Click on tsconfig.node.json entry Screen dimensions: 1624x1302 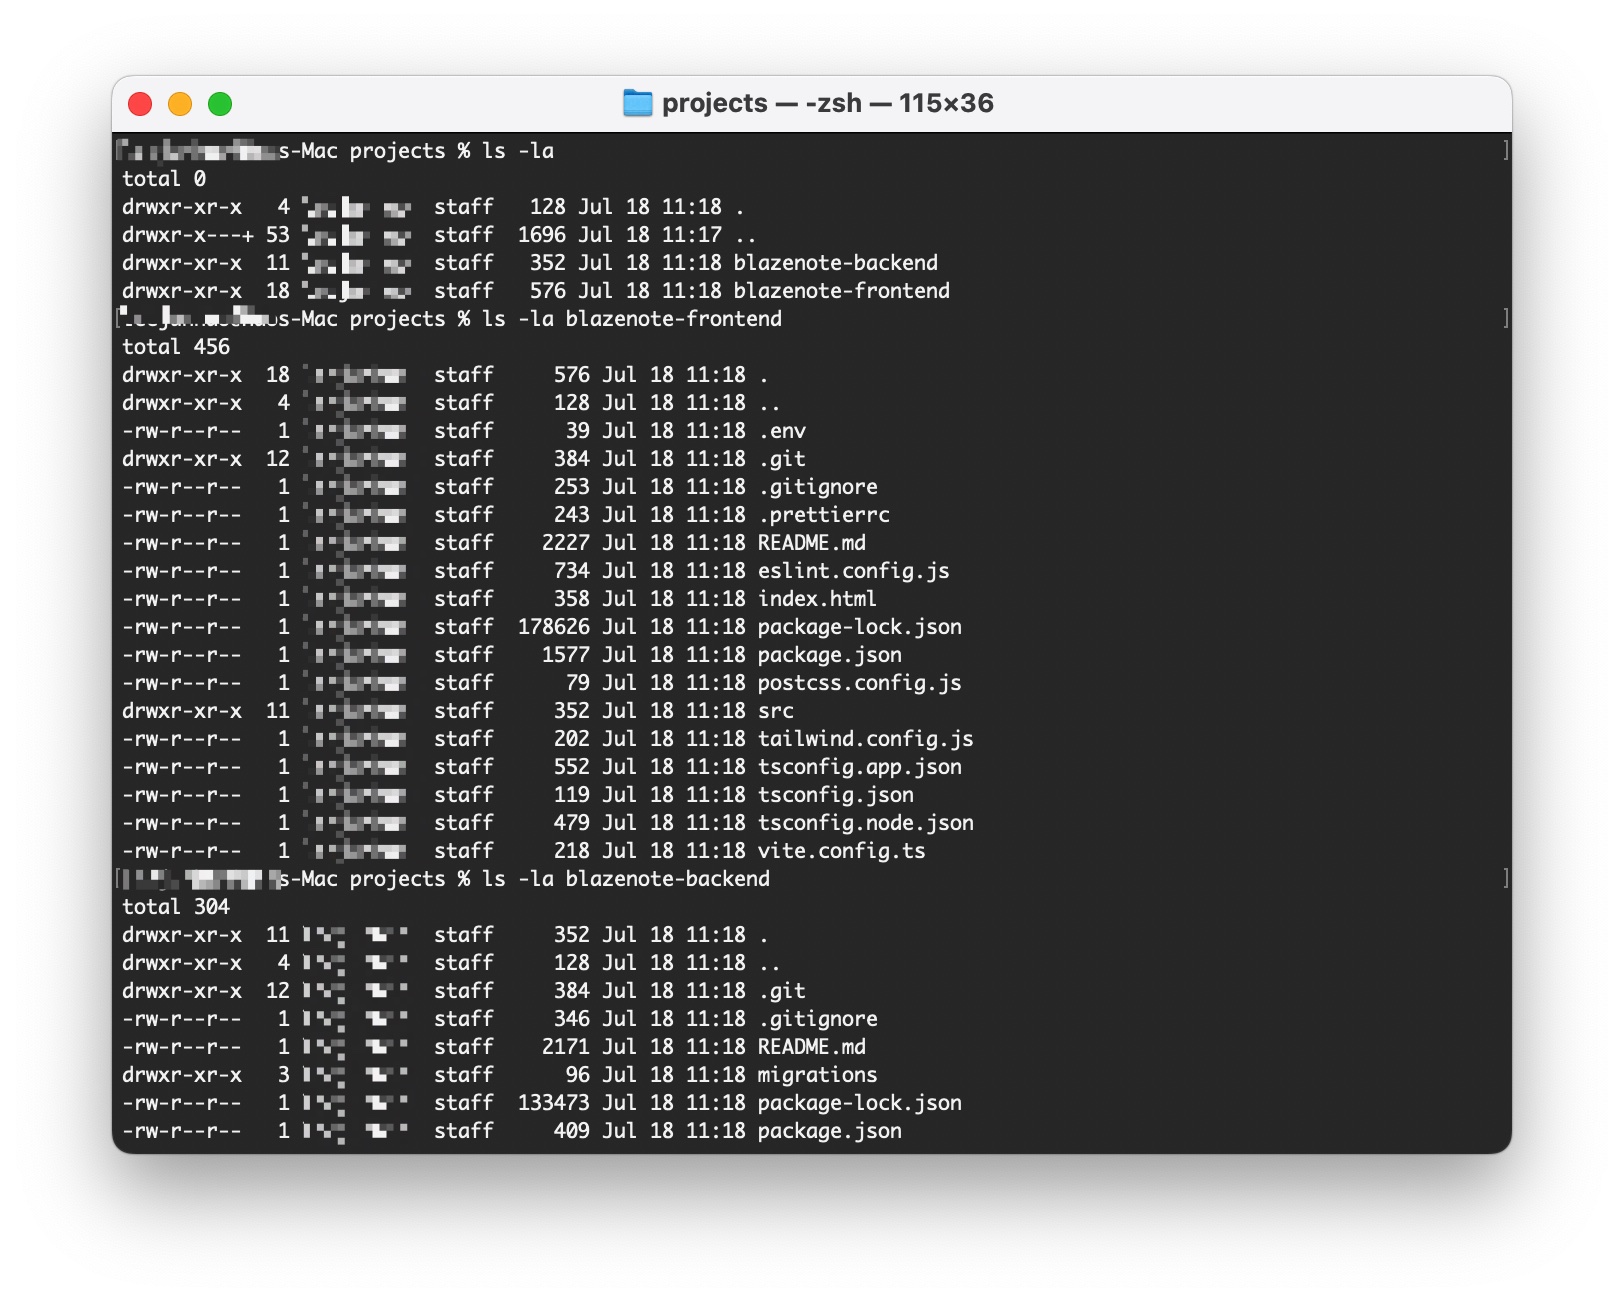[x=865, y=823]
